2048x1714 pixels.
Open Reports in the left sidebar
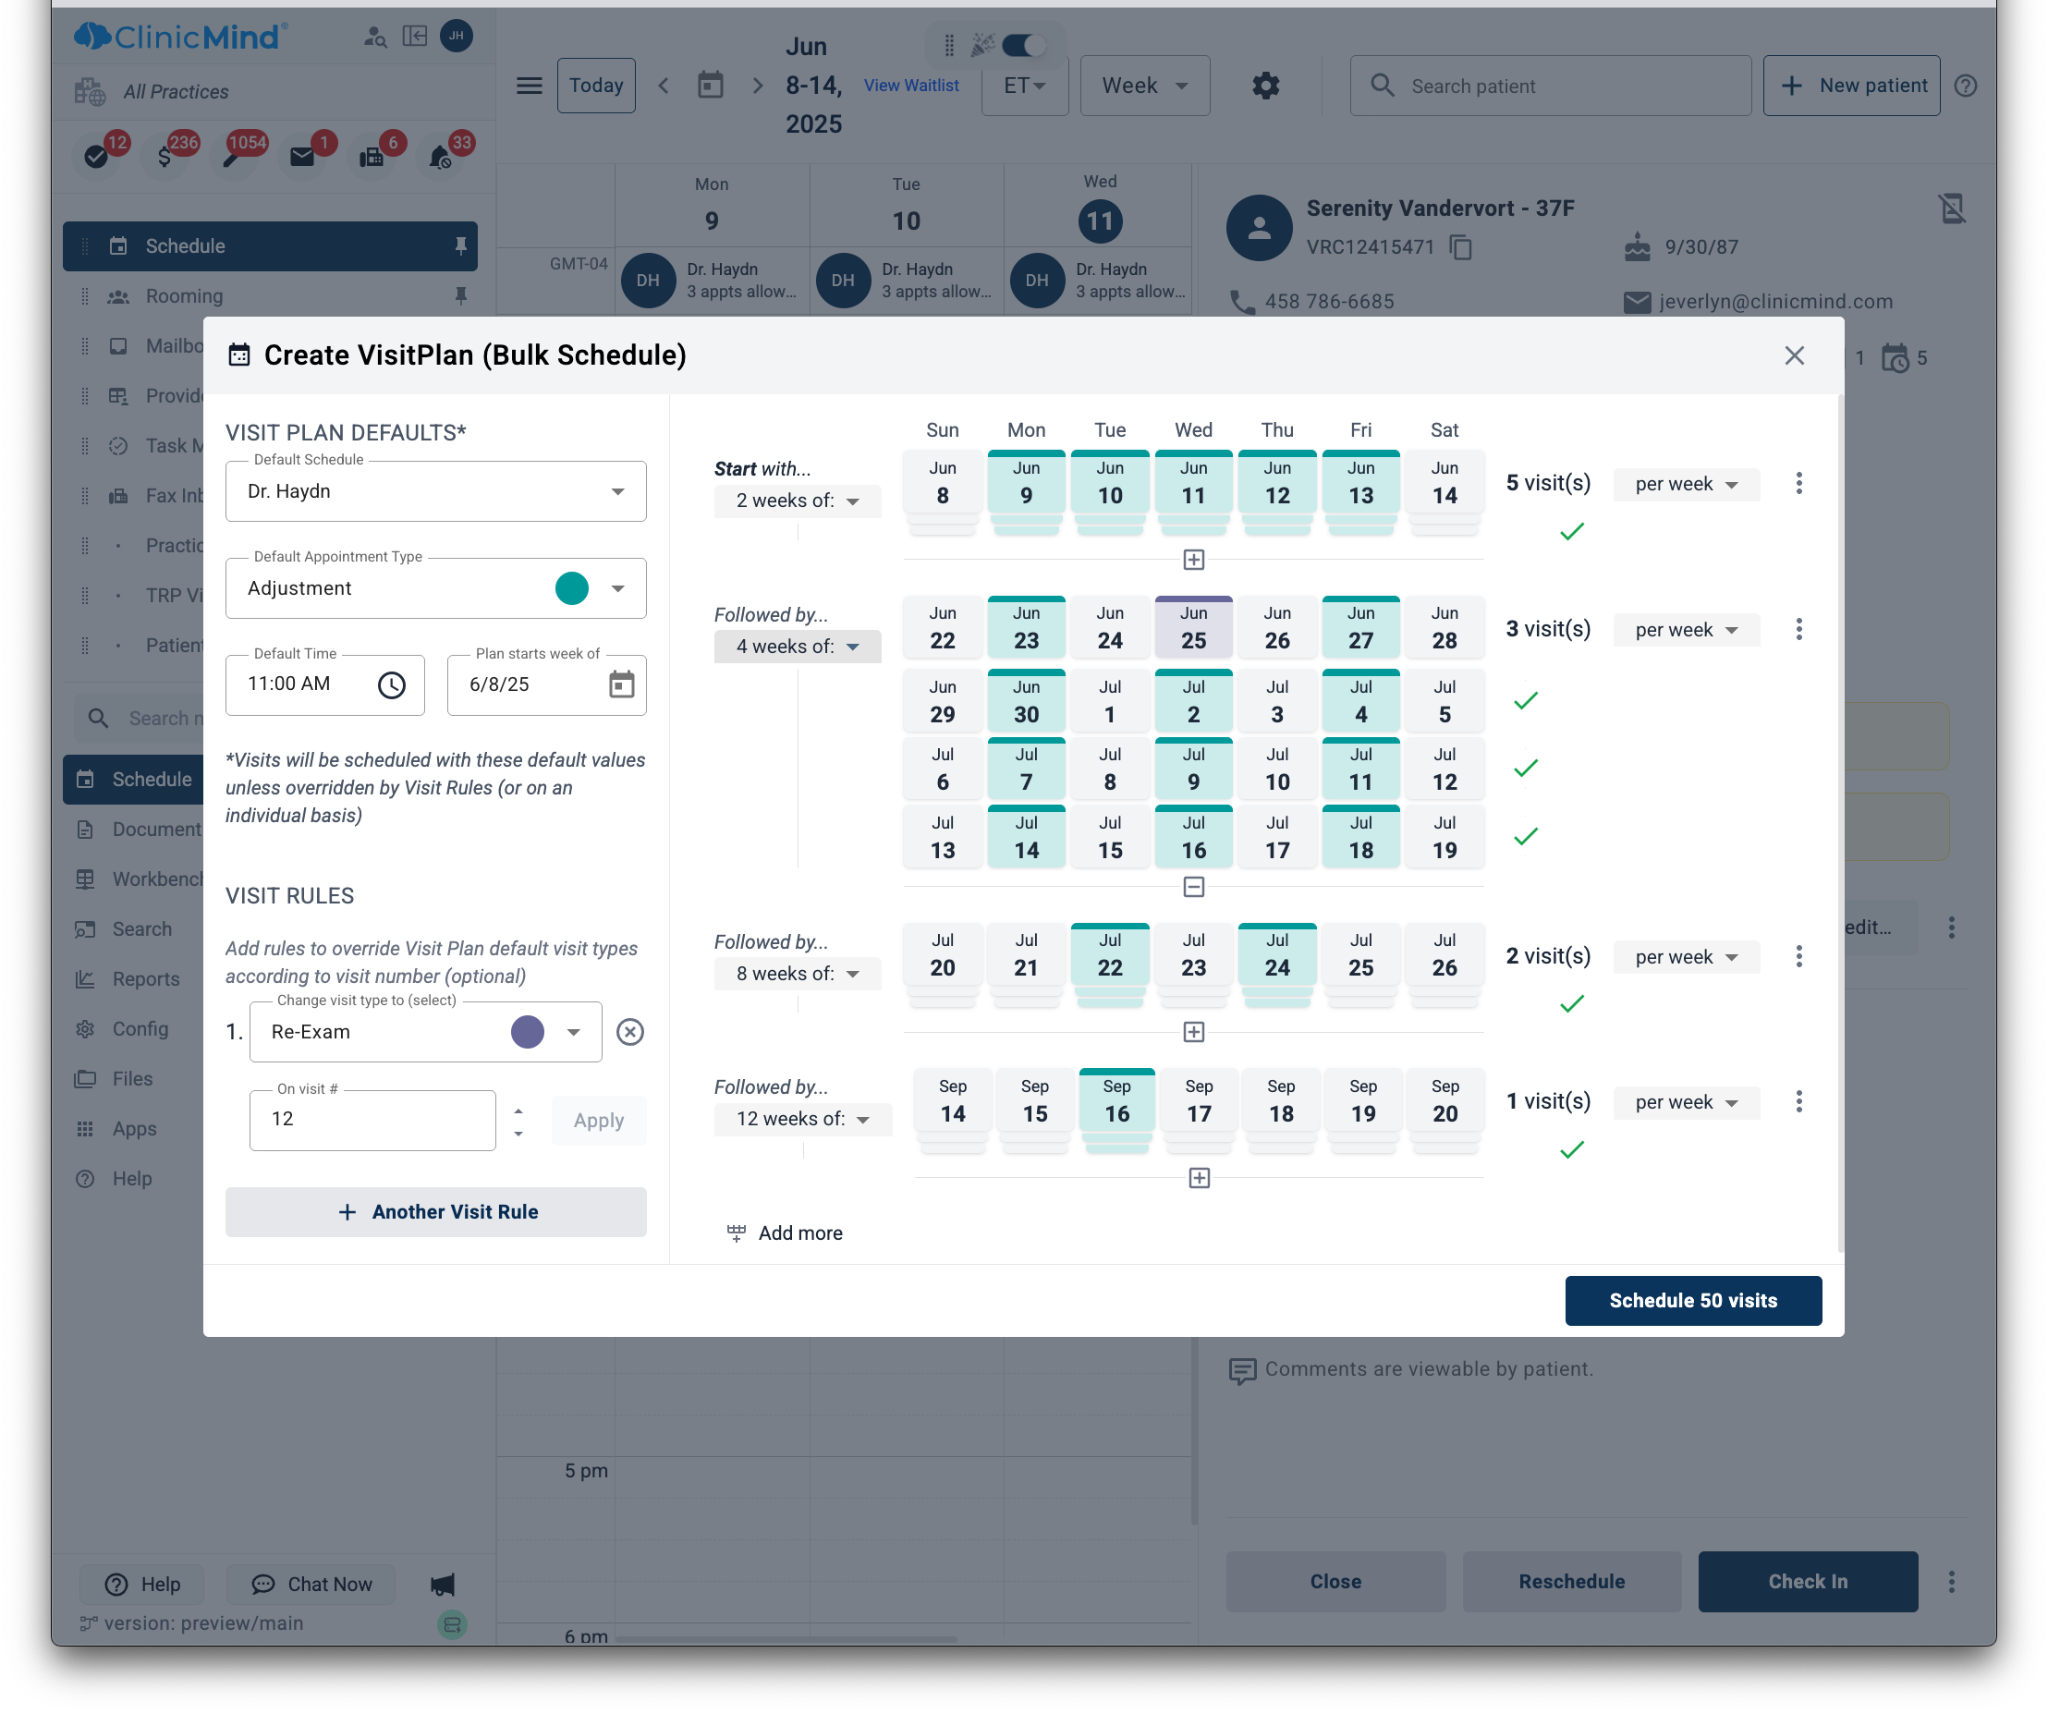point(145,979)
